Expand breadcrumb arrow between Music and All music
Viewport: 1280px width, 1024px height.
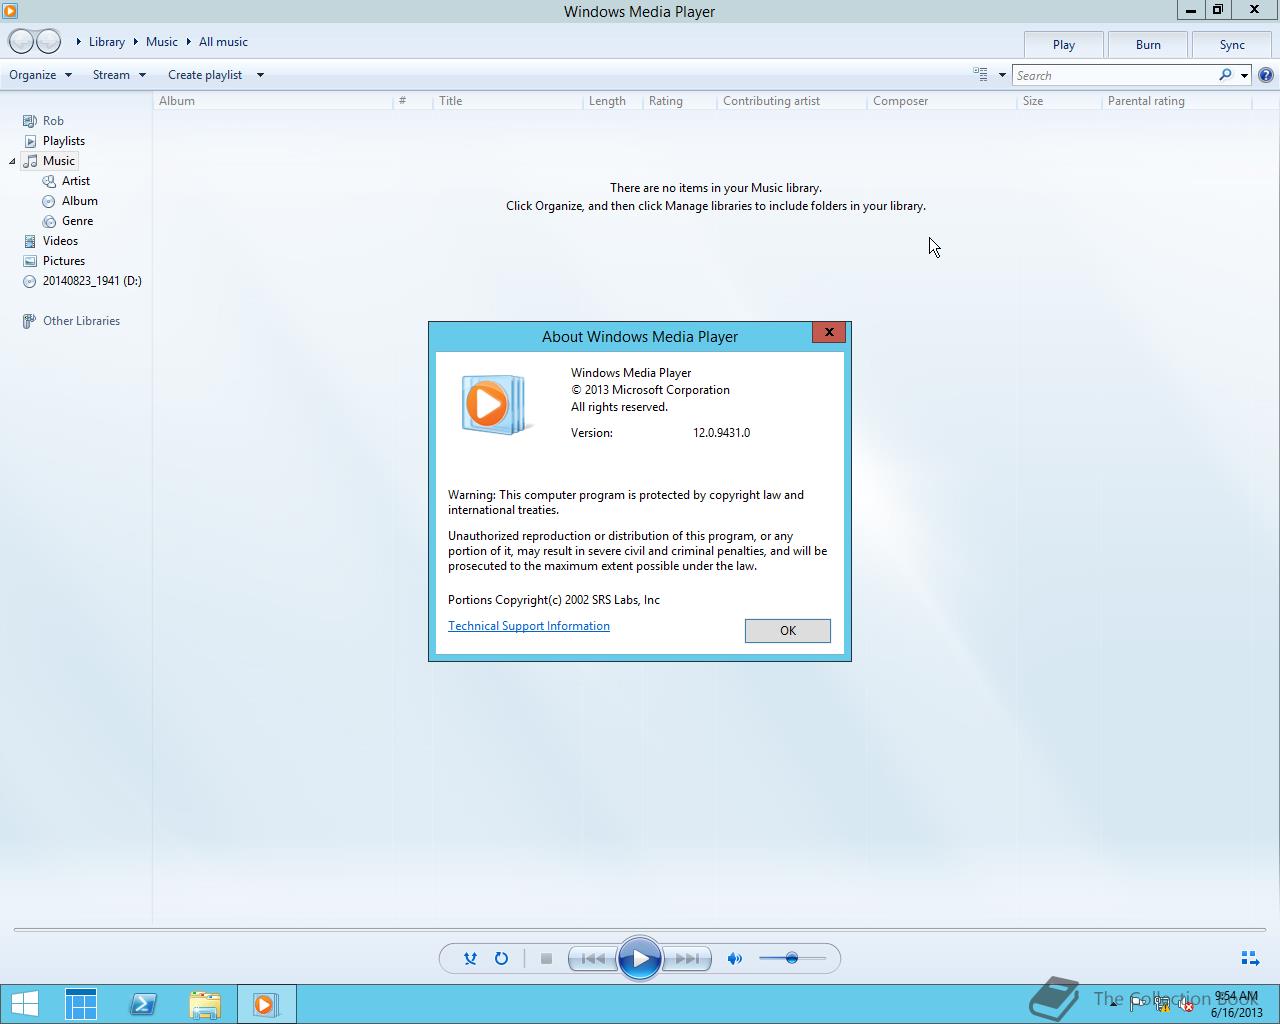coord(188,42)
